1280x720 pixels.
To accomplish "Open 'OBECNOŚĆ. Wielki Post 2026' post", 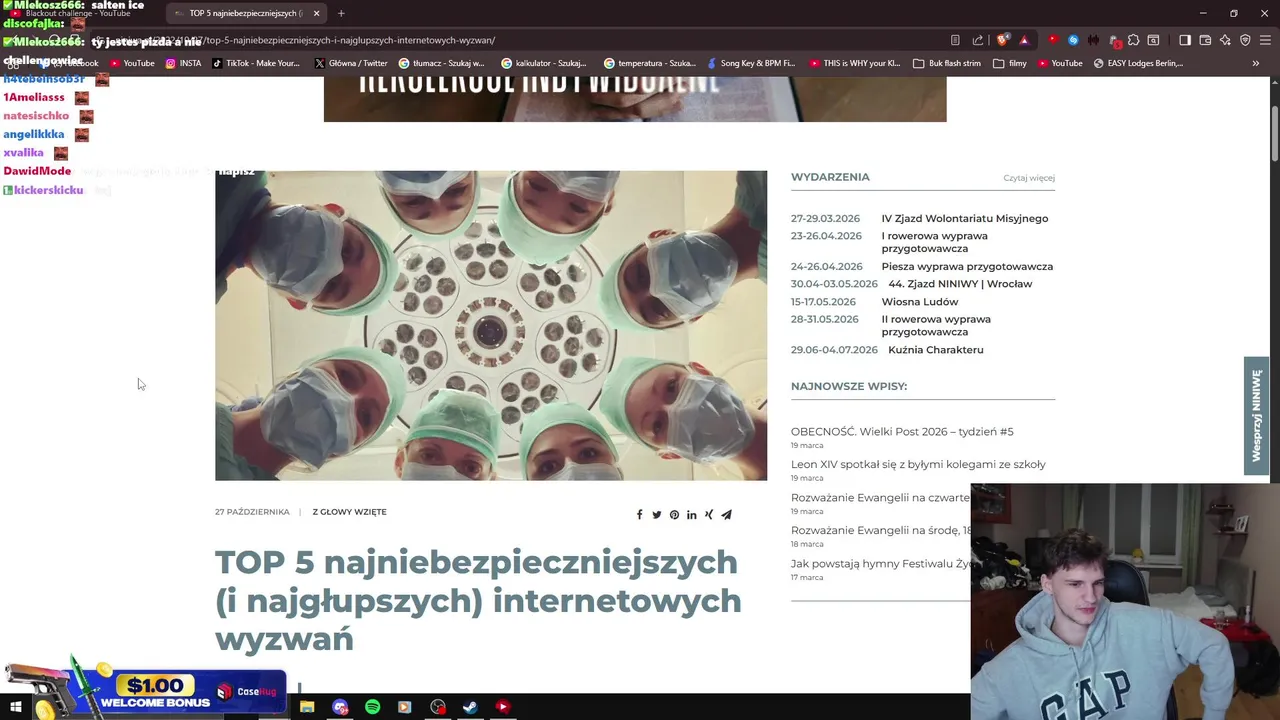I will click(x=902, y=432).
